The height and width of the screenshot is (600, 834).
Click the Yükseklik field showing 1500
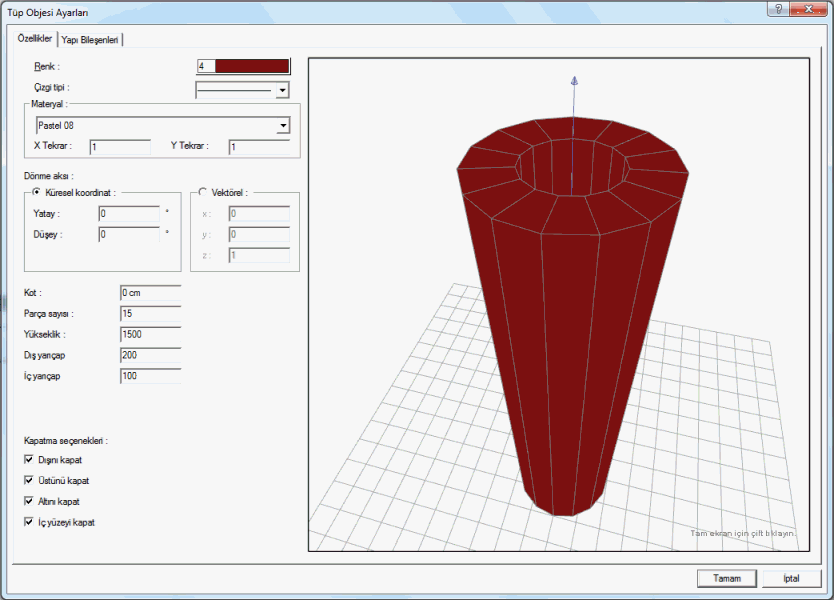click(x=151, y=334)
